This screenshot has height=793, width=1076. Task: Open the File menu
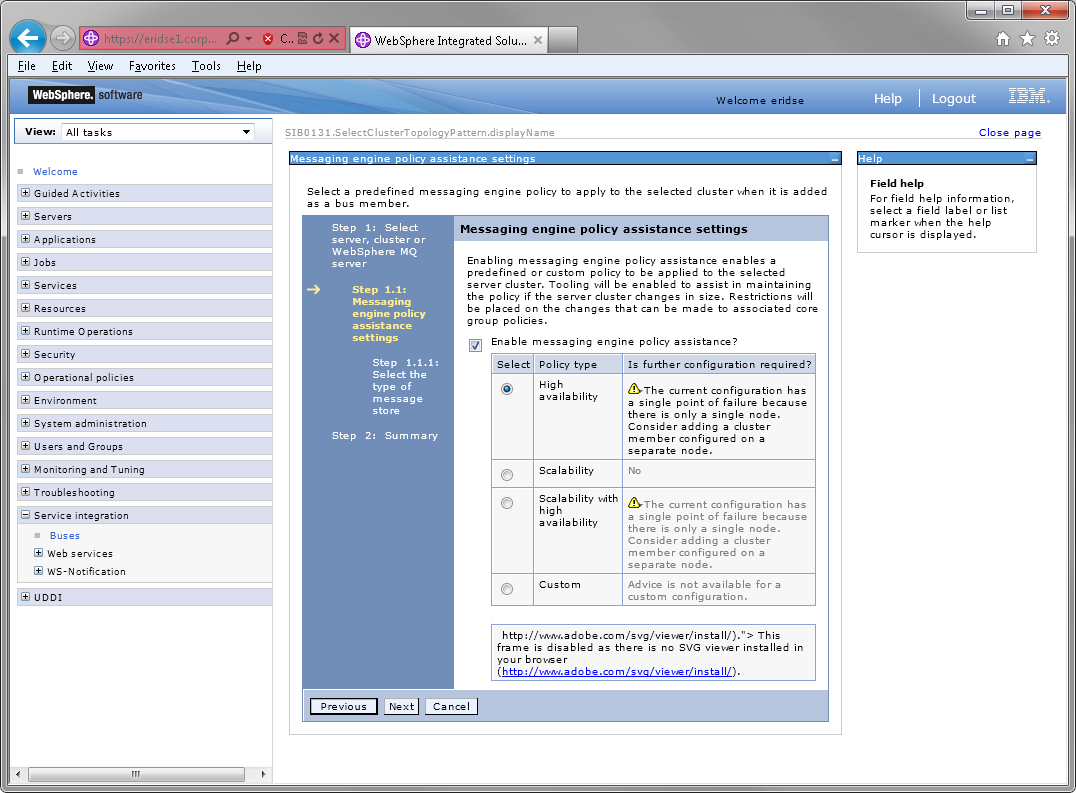[27, 66]
